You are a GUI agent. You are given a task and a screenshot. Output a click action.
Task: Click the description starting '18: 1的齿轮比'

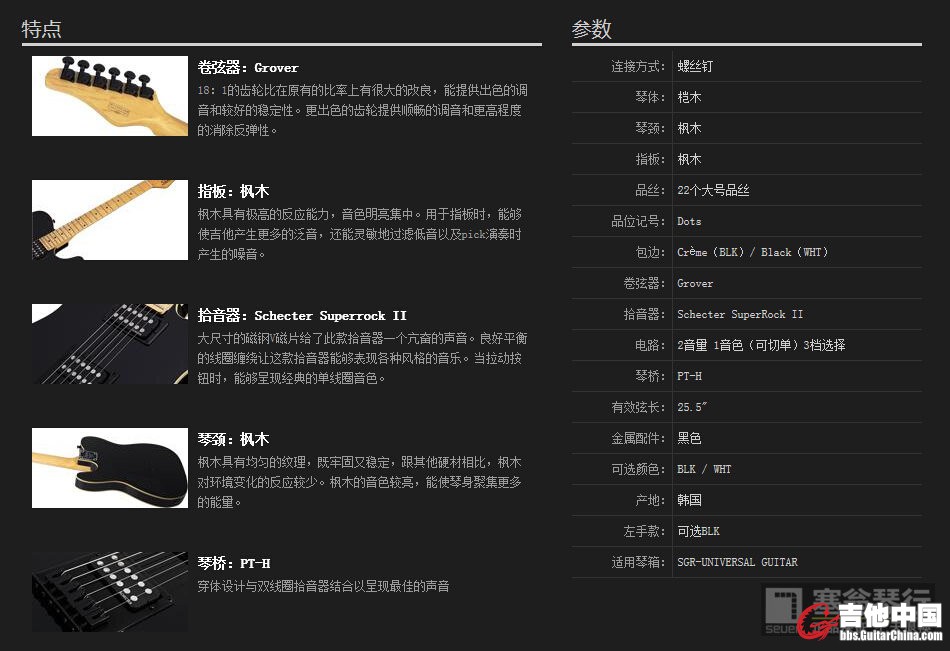[362, 110]
